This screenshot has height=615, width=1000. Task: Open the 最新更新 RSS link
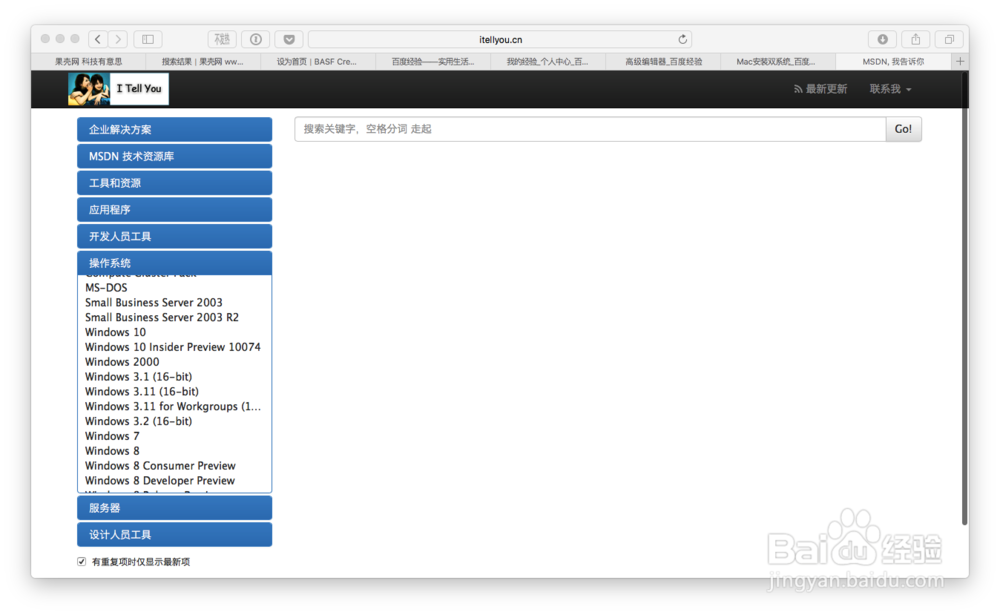(820, 89)
